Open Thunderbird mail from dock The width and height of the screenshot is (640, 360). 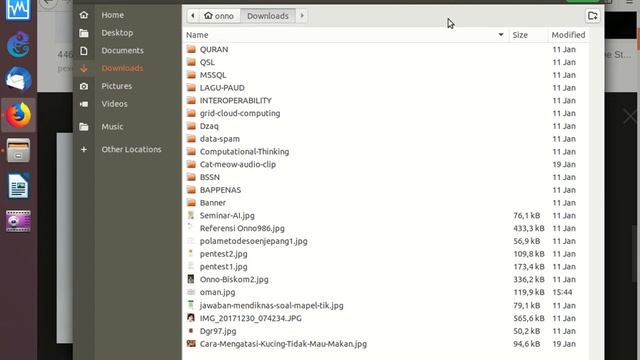tap(18, 79)
